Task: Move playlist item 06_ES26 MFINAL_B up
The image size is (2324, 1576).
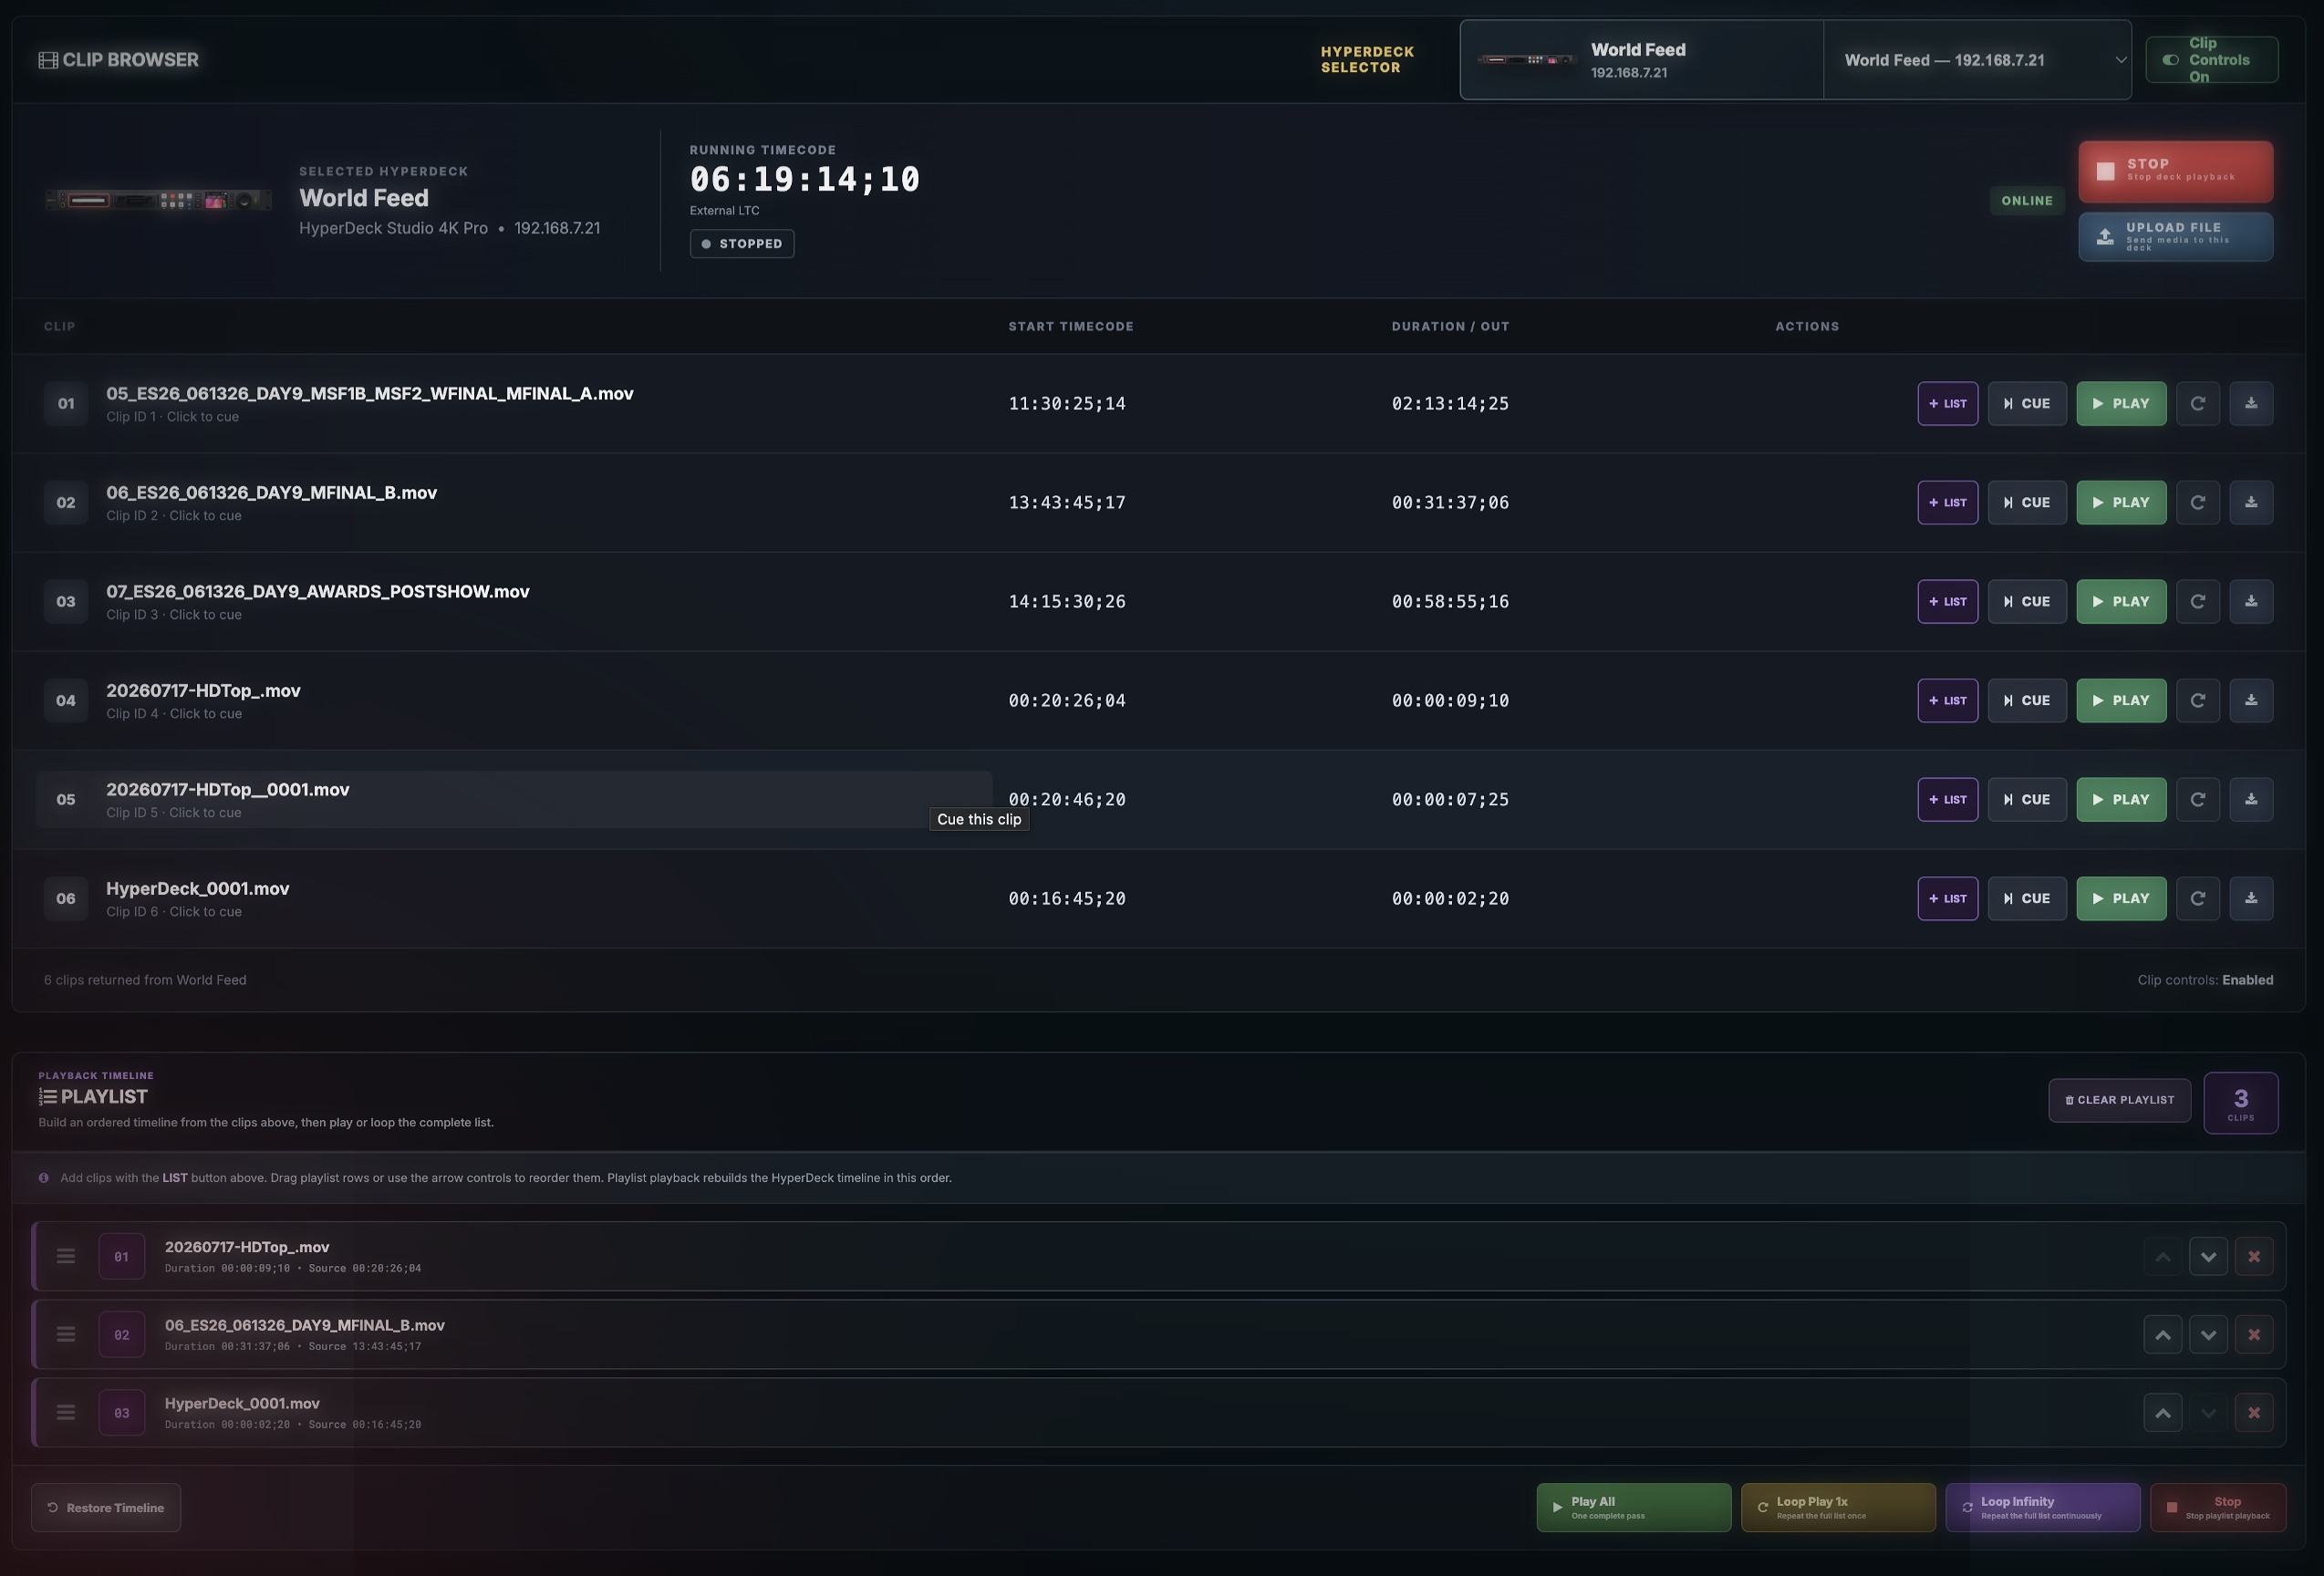Action: 2162,1335
